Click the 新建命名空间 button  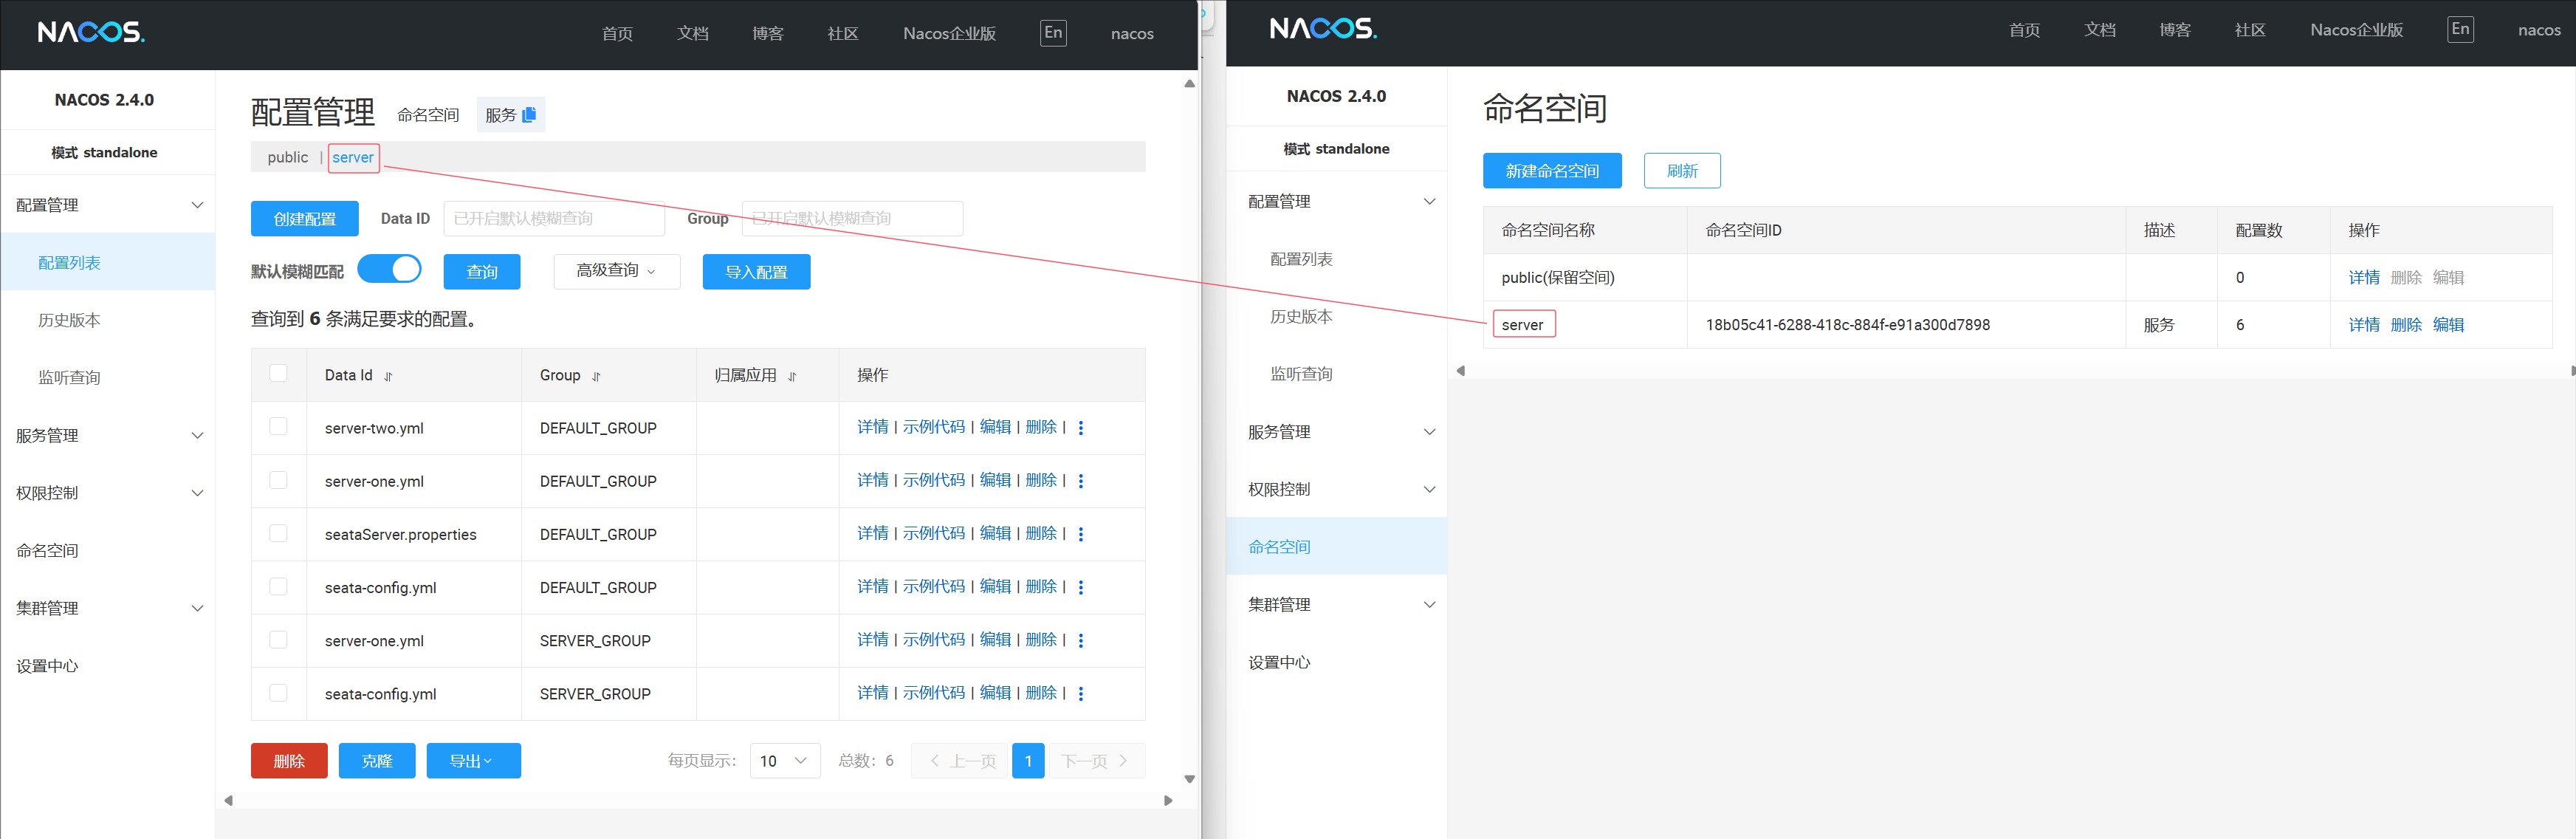coord(1551,171)
